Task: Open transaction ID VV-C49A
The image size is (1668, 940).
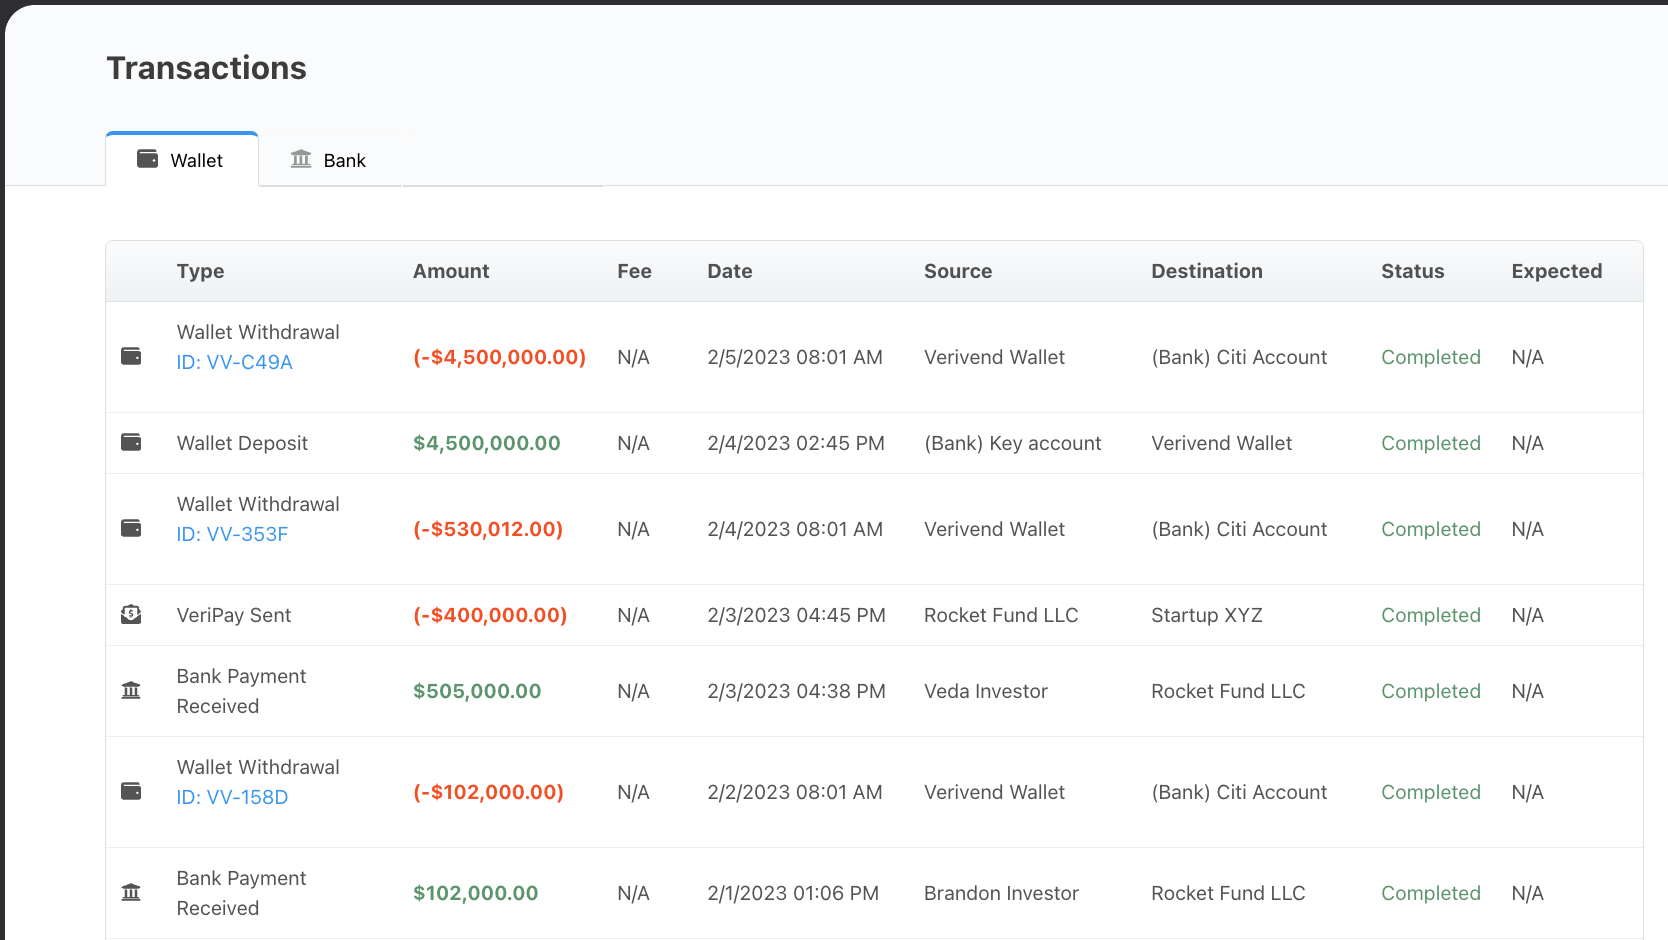Action: coord(235,362)
